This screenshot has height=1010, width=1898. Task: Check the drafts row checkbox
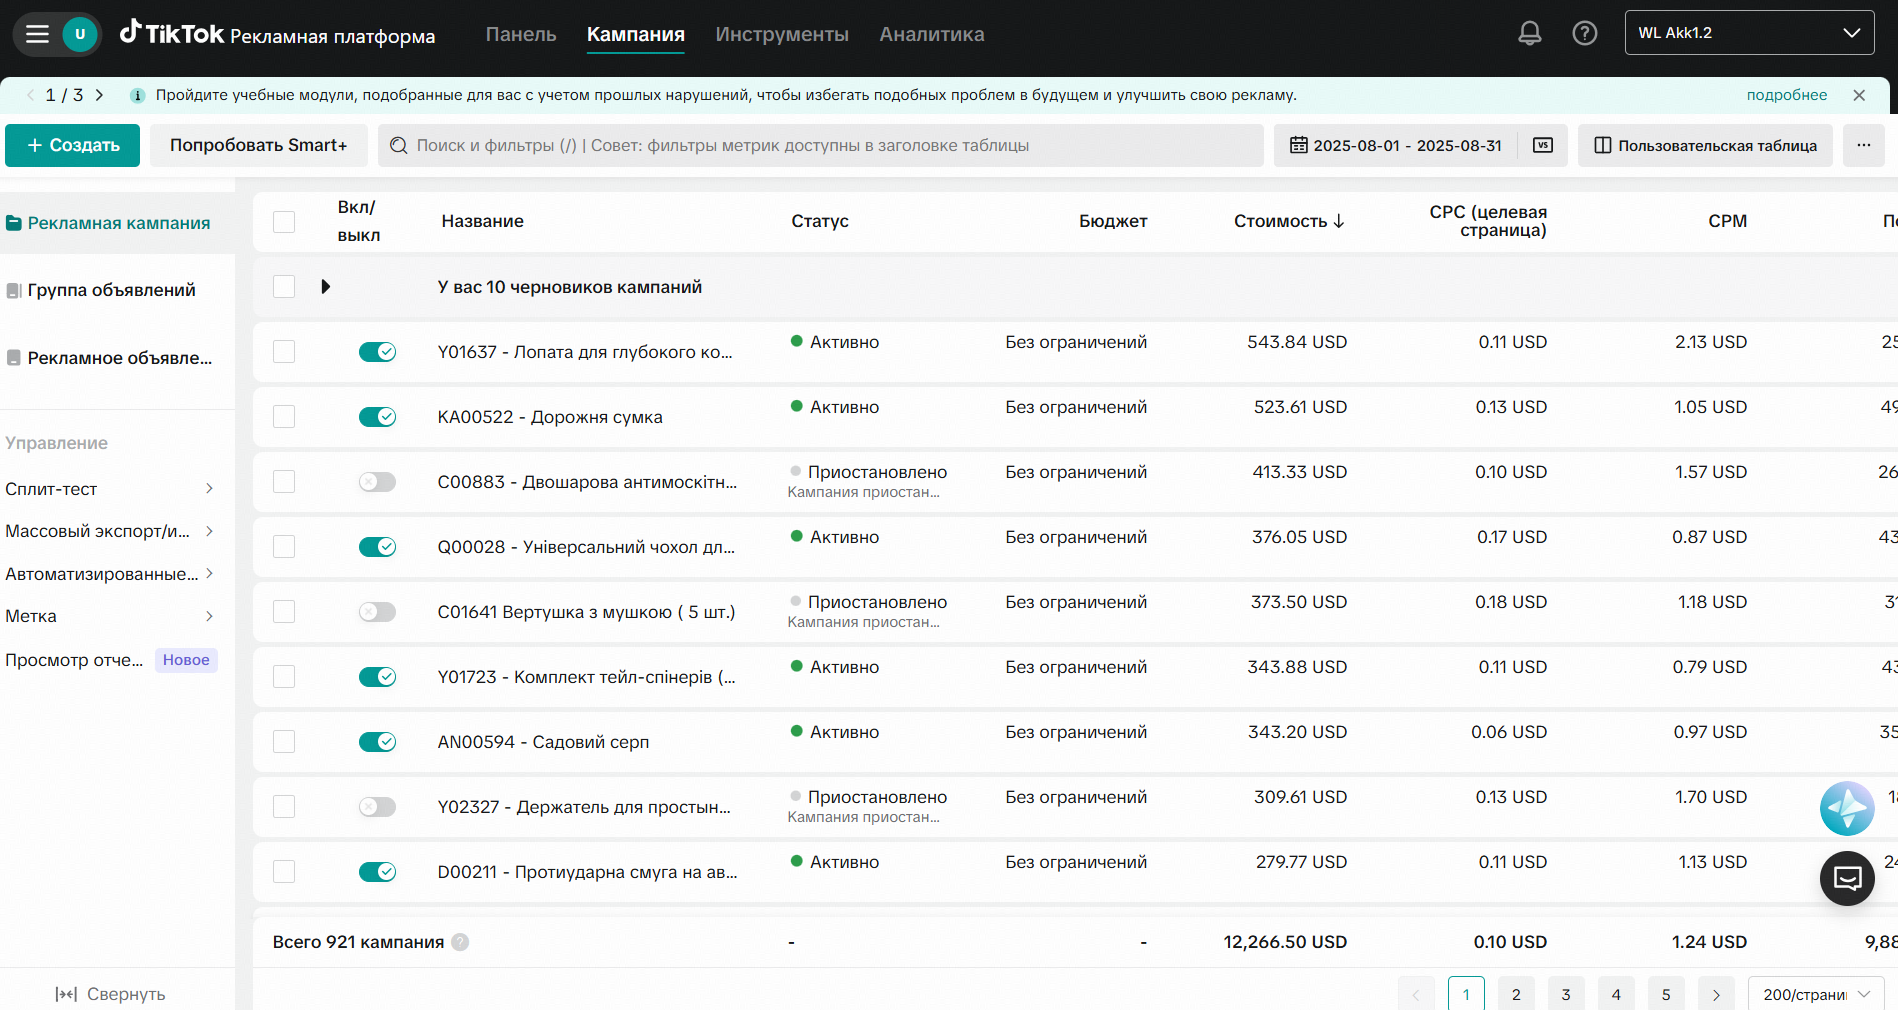[x=284, y=287]
